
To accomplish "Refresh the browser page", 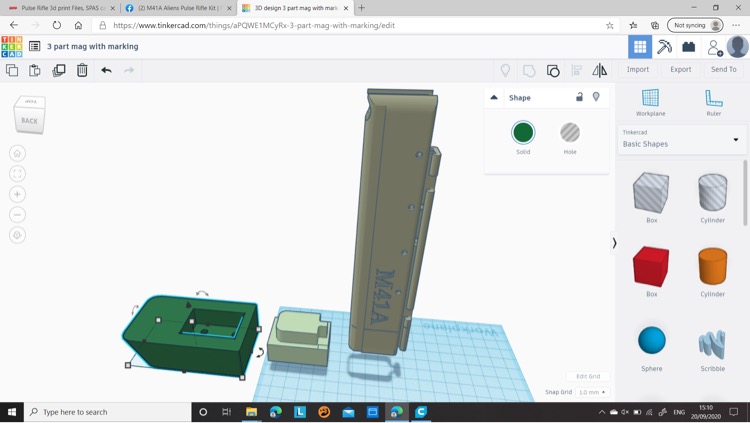I will tap(56, 25).
